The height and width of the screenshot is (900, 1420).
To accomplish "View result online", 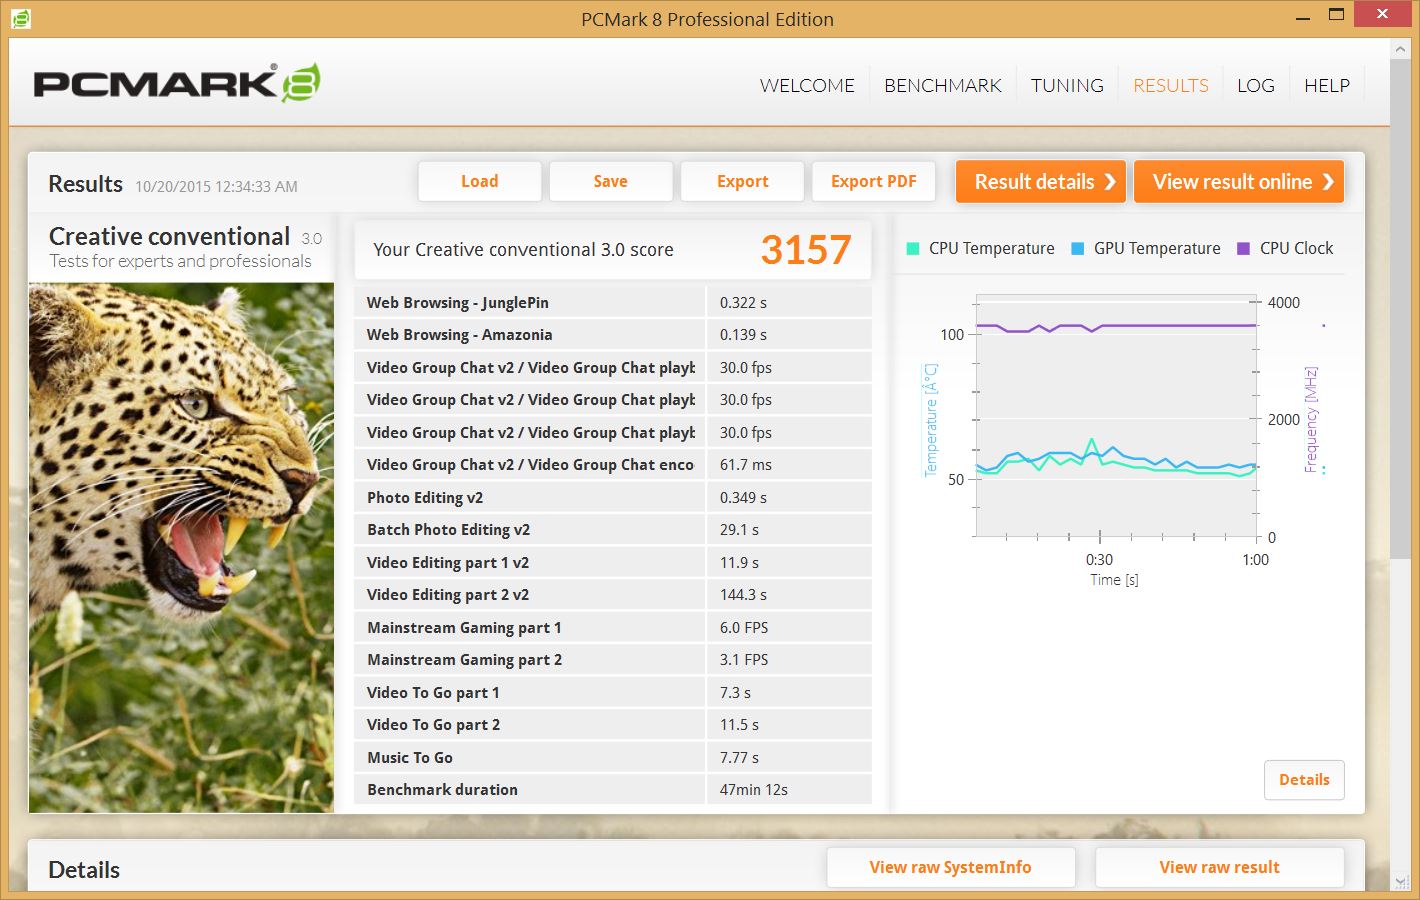I will 1238,182.
